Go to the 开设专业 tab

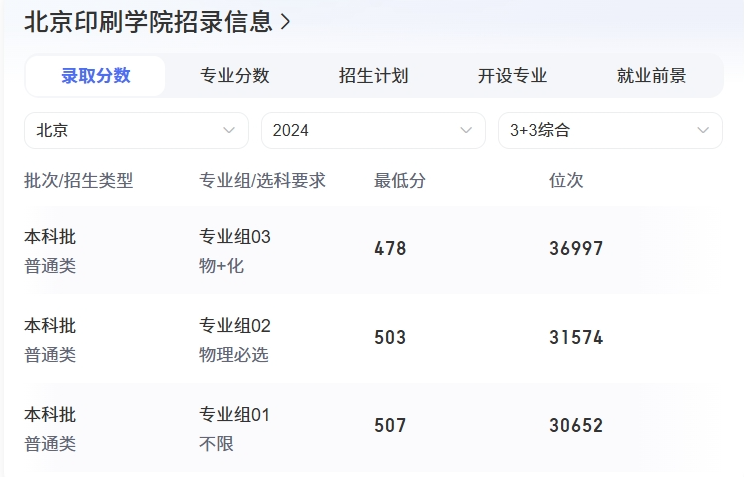[512, 76]
